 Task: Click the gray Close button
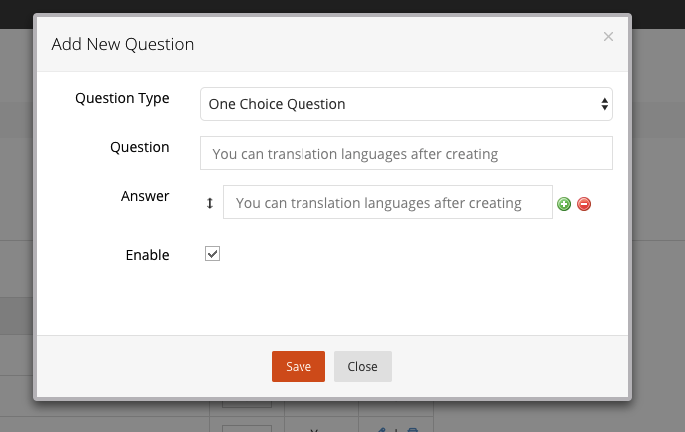tap(363, 366)
